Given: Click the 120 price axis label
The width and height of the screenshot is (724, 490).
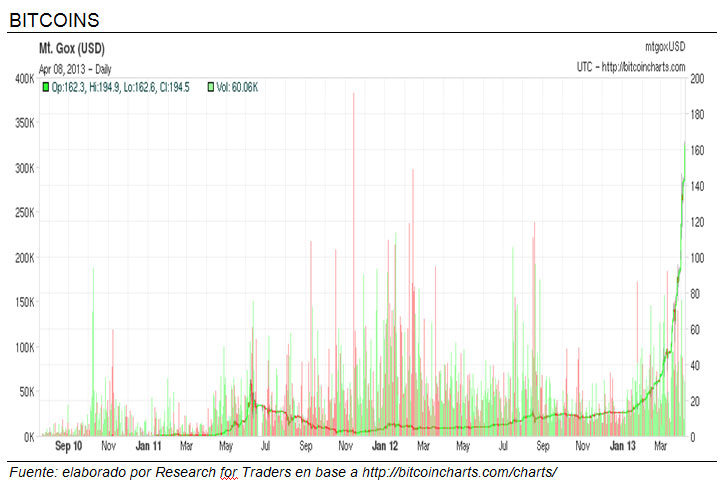Looking at the screenshot, I should pos(697,222).
